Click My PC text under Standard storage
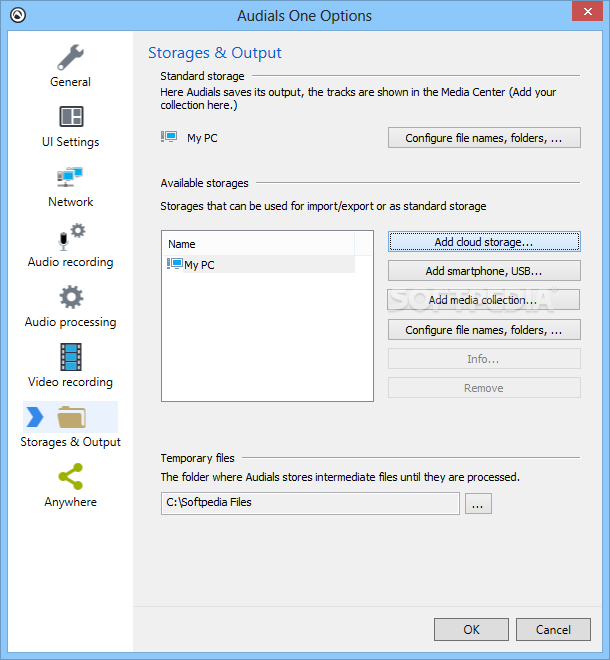 (x=202, y=138)
